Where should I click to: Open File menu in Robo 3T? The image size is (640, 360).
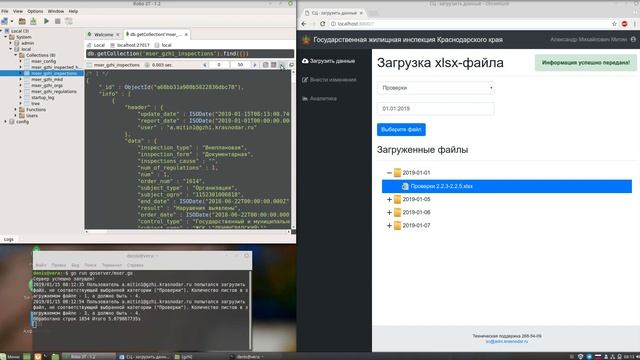[5, 11]
